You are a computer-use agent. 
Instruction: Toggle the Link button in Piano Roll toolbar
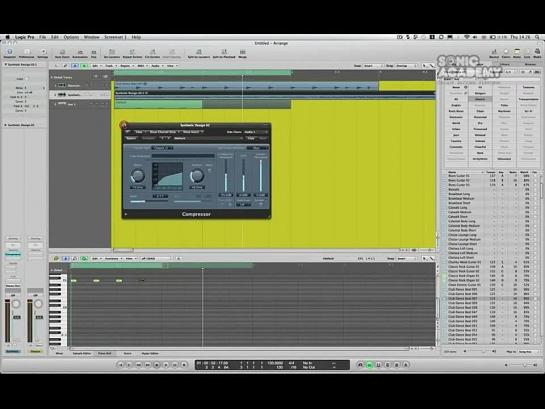[x=56, y=259]
